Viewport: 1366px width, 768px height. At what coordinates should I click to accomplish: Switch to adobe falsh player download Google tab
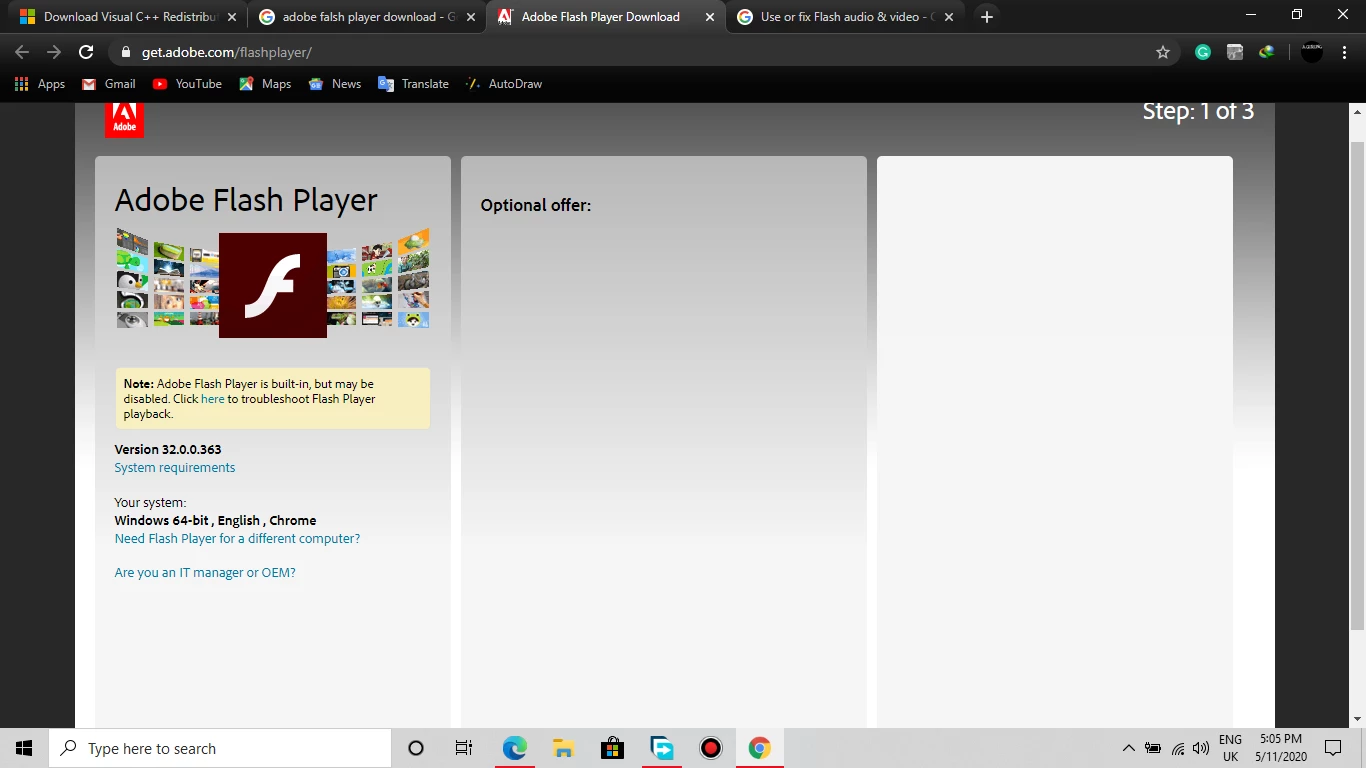tap(367, 17)
